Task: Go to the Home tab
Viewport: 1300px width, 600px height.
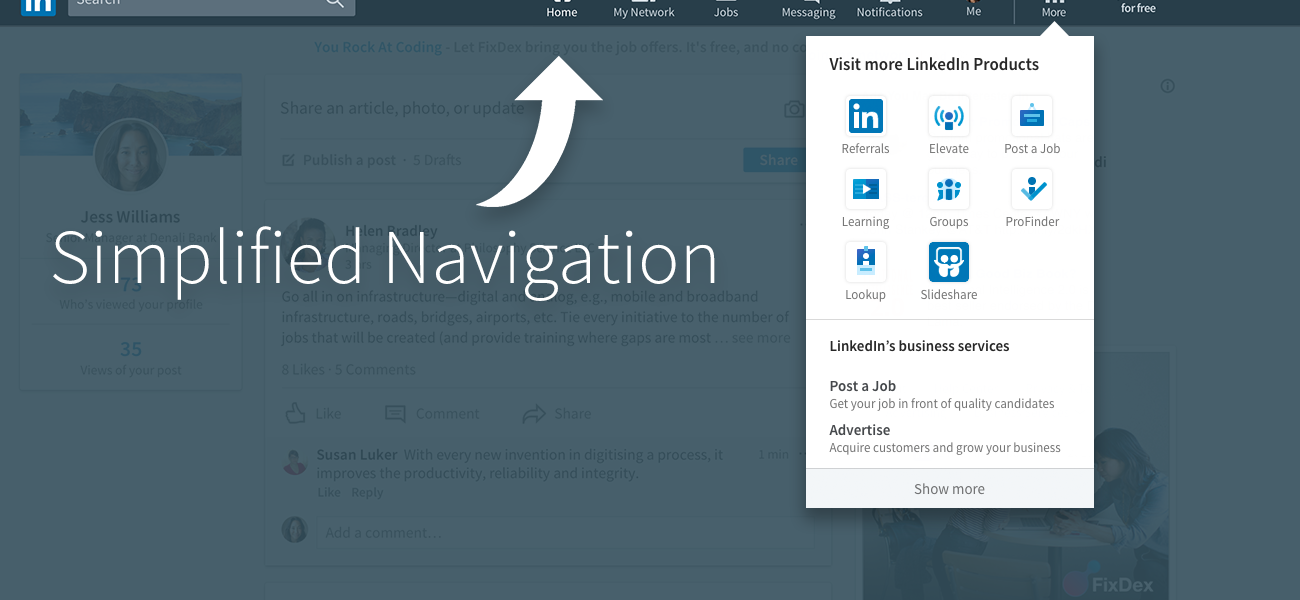Action: (562, 10)
